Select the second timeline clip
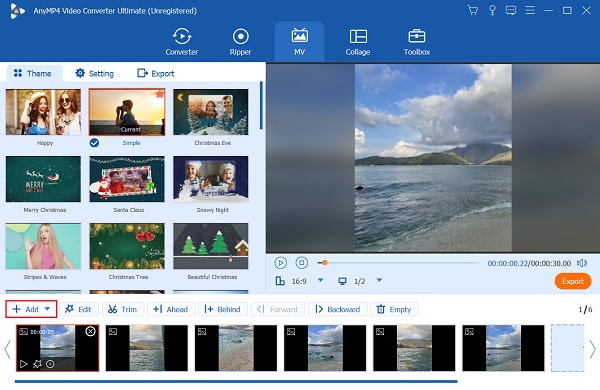The width and height of the screenshot is (600, 390). tap(147, 348)
